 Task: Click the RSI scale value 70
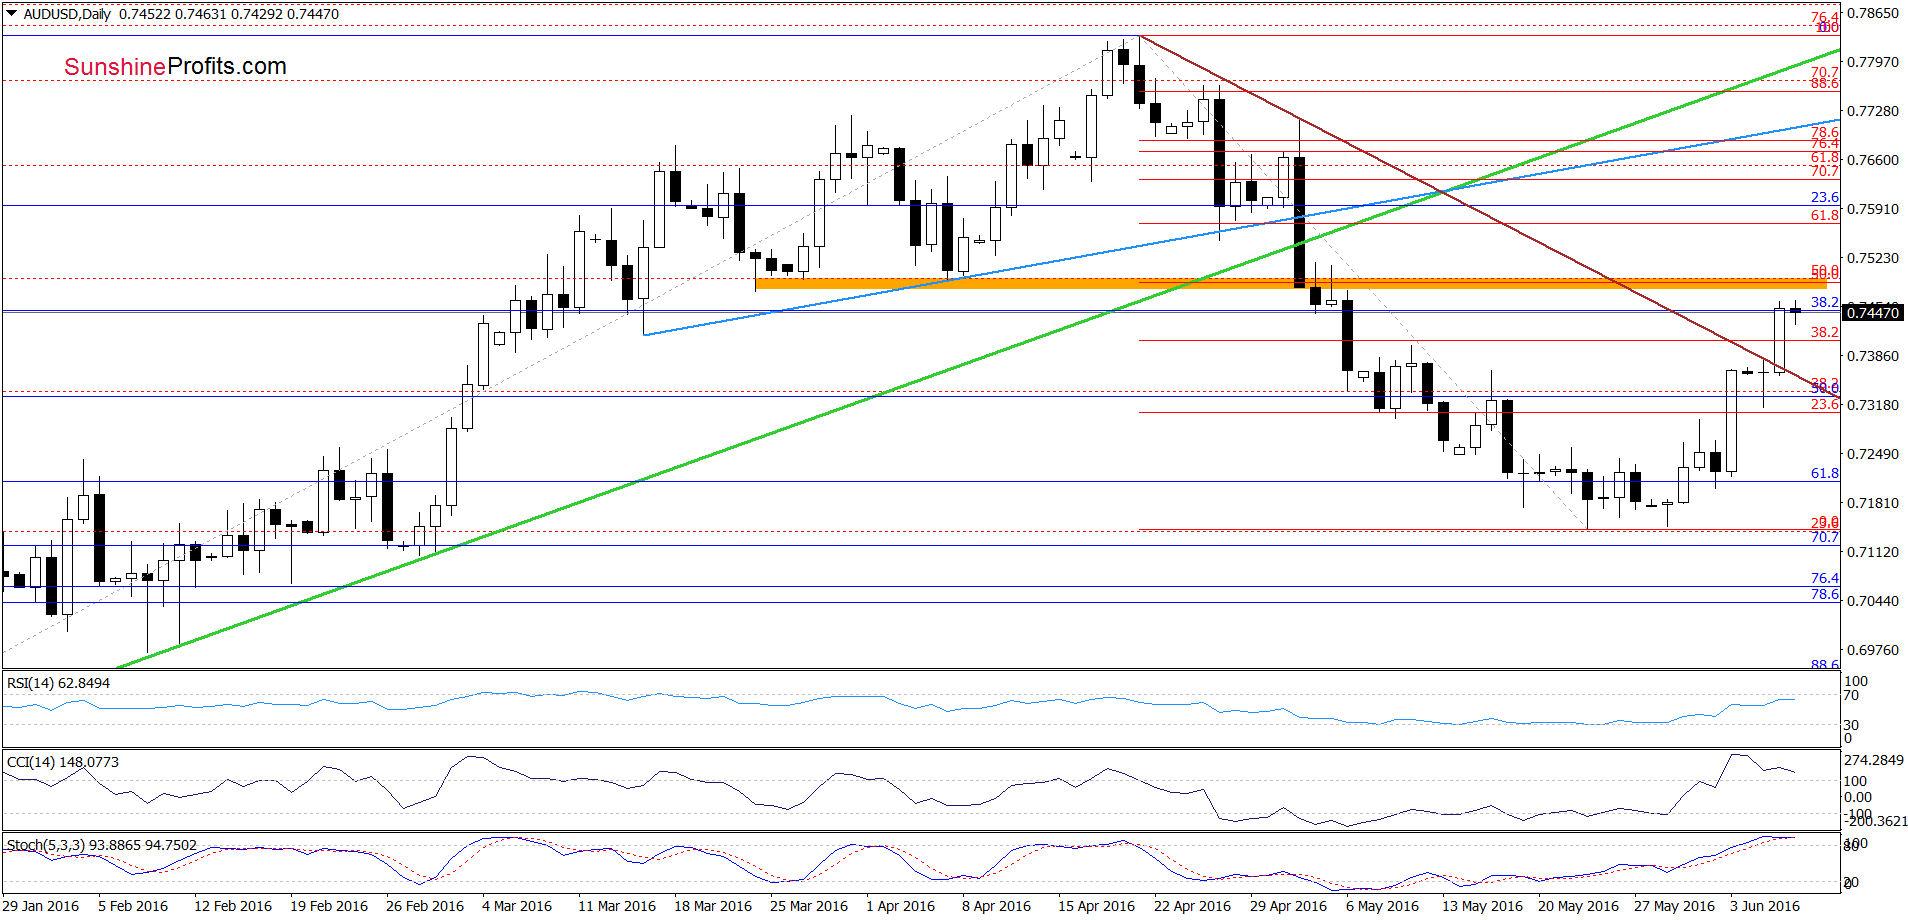1852,695
